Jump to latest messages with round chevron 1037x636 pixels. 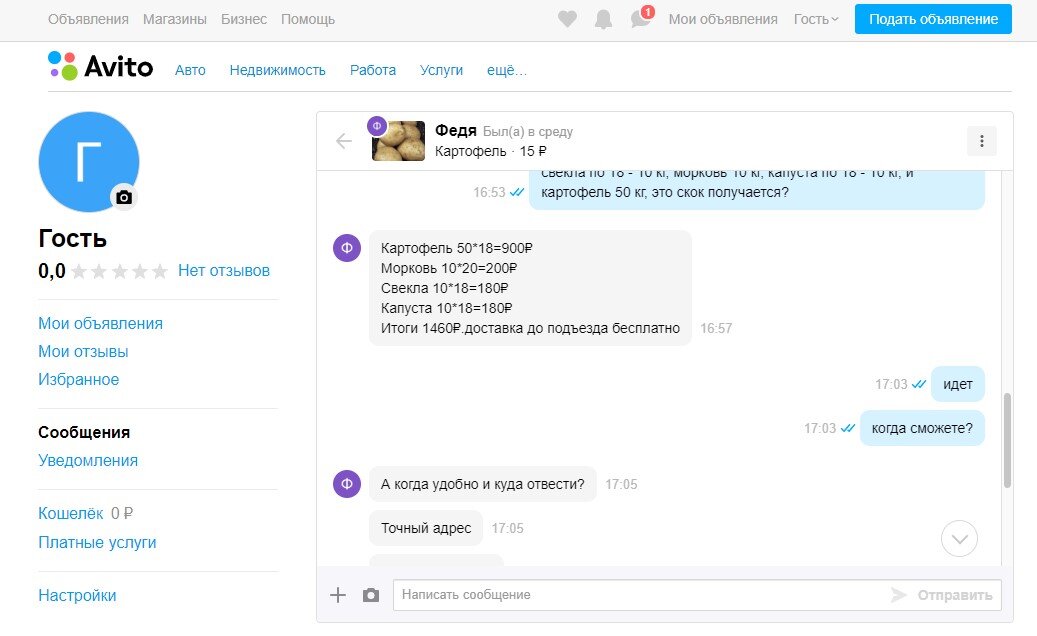959,539
